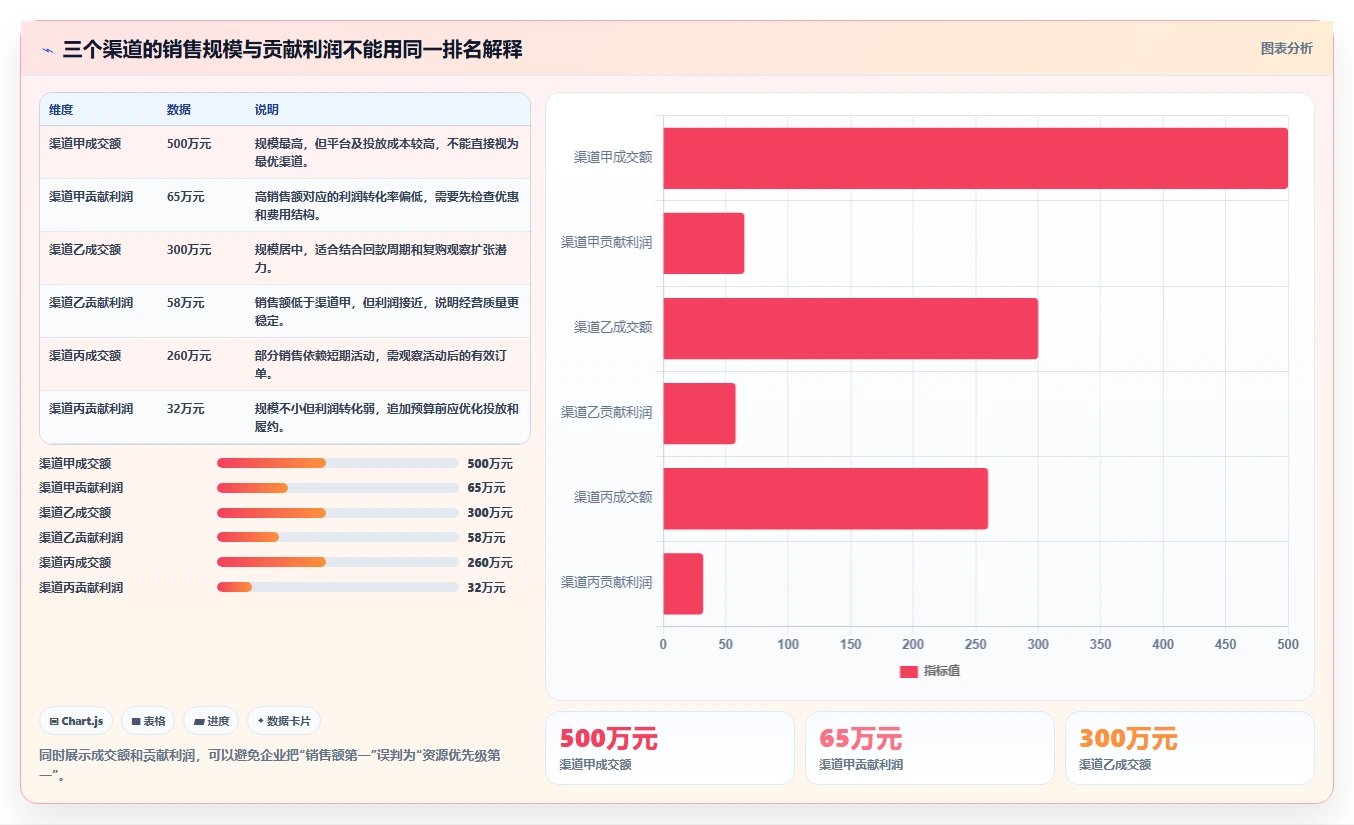The image size is (1354, 825).
Task: Click the 500万元 table cell
Action: (x=189, y=144)
